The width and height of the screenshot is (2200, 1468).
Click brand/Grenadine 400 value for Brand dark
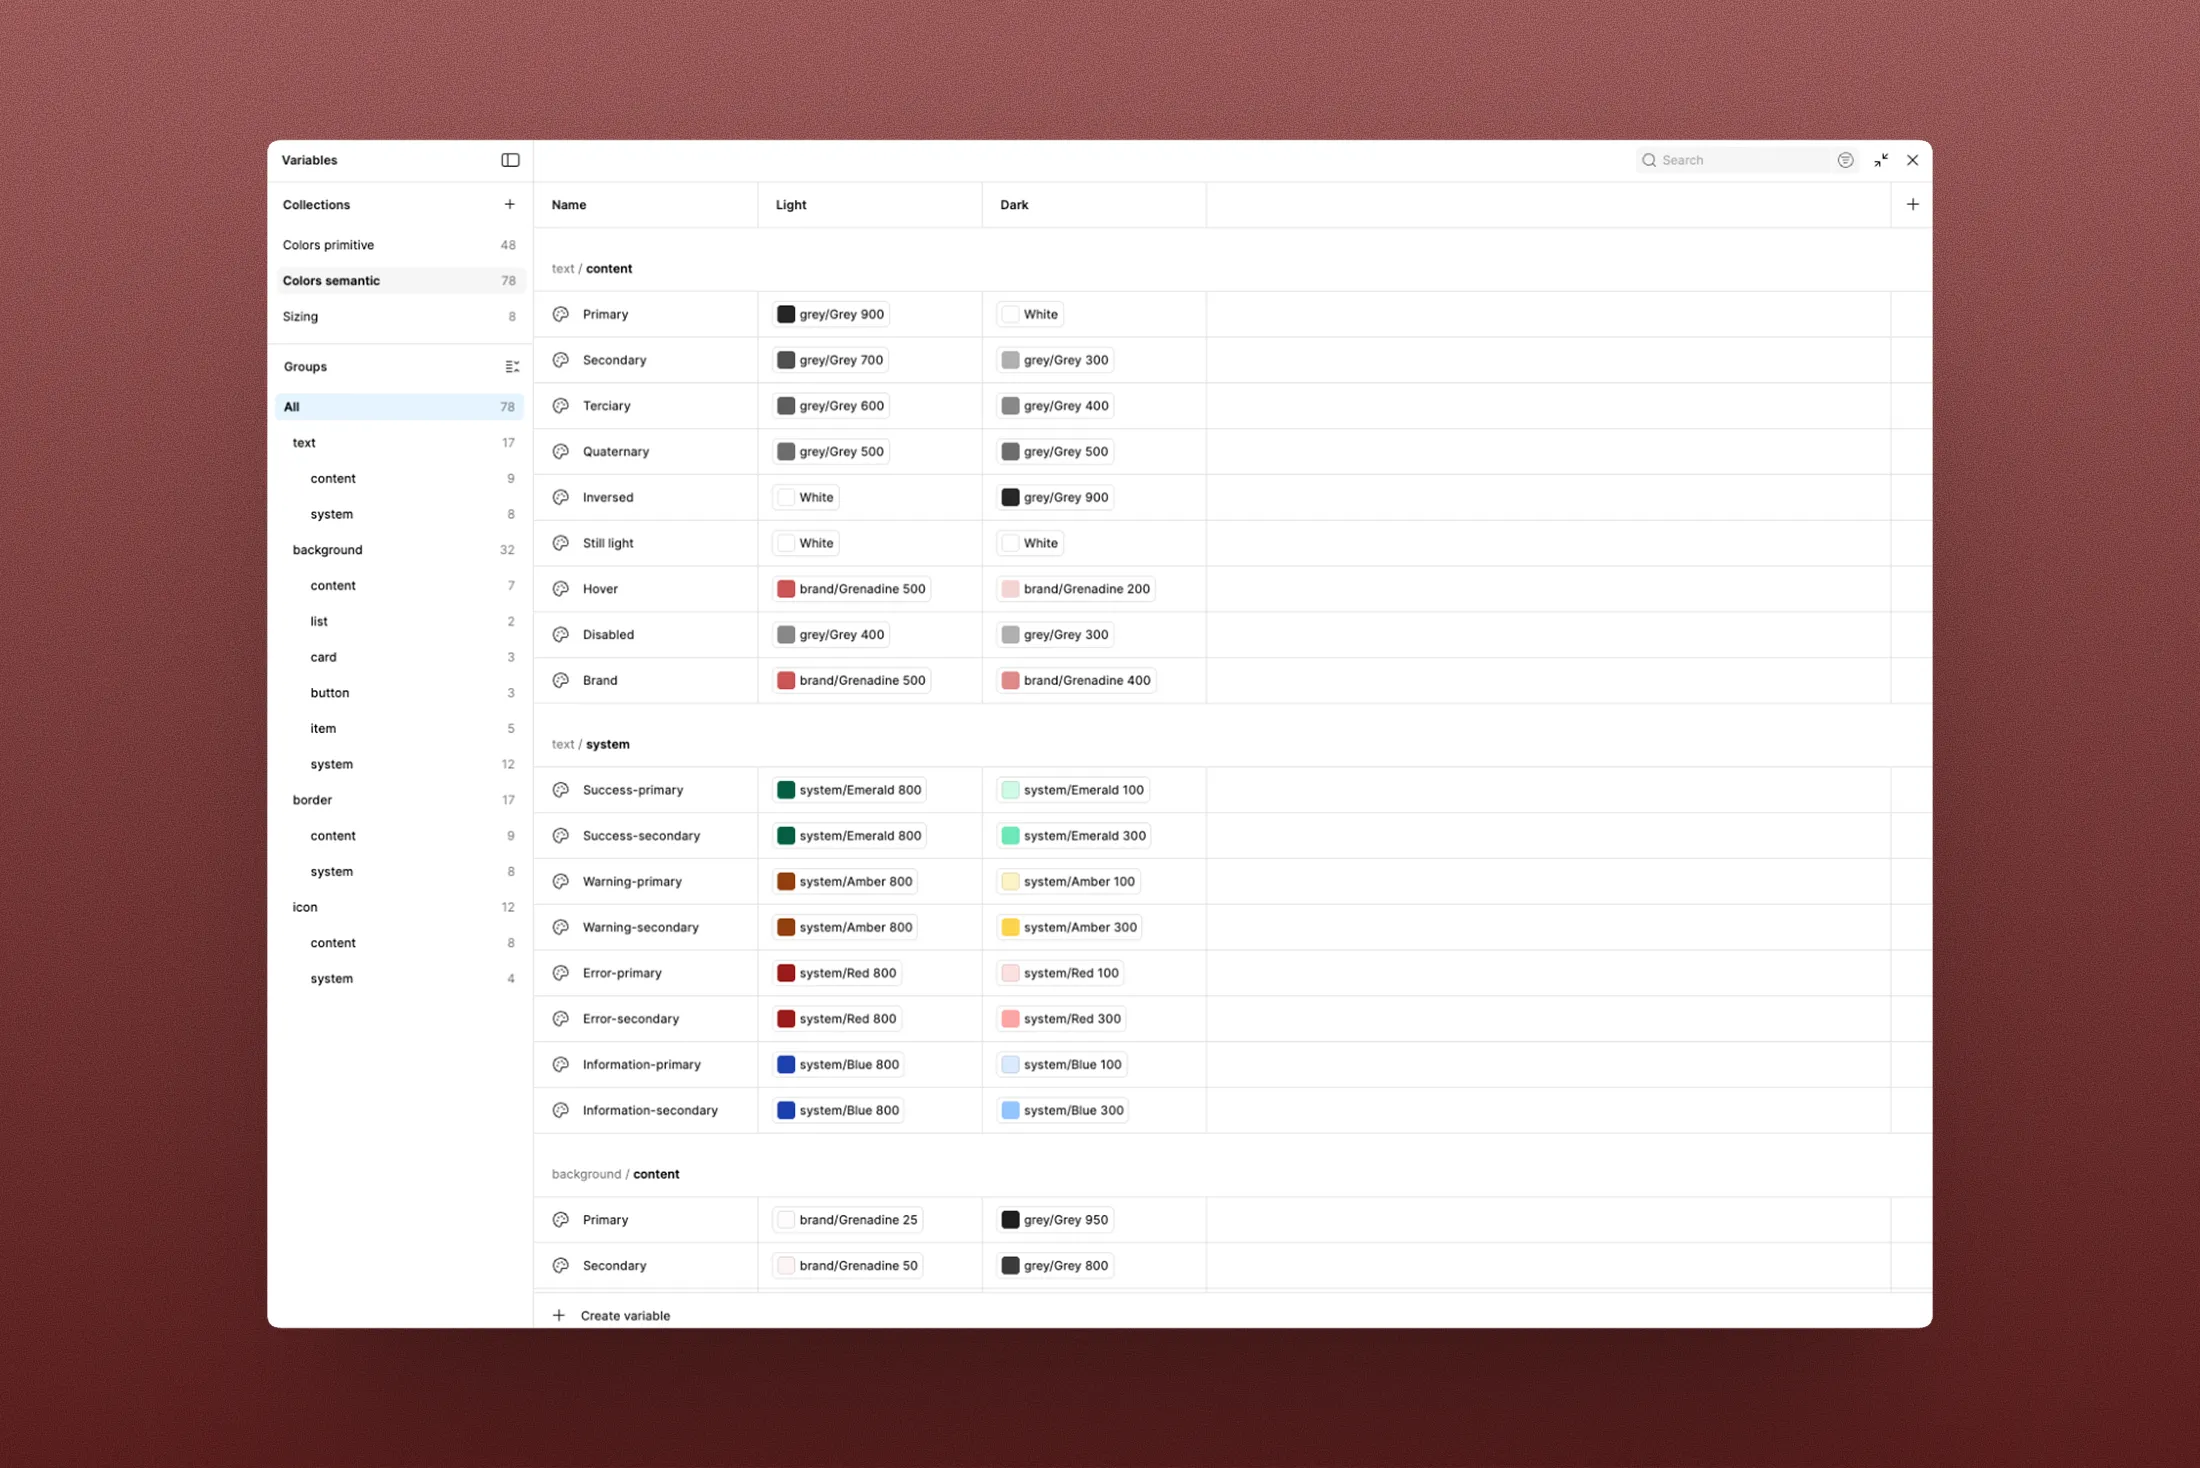[x=1076, y=681]
